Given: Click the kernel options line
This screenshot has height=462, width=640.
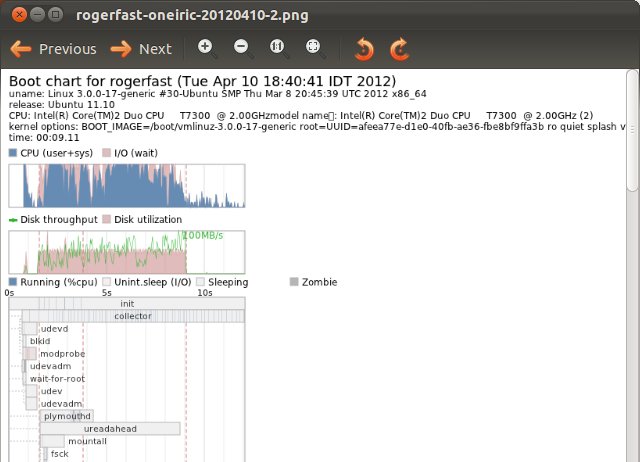Looking at the screenshot, I should tap(317, 127).
